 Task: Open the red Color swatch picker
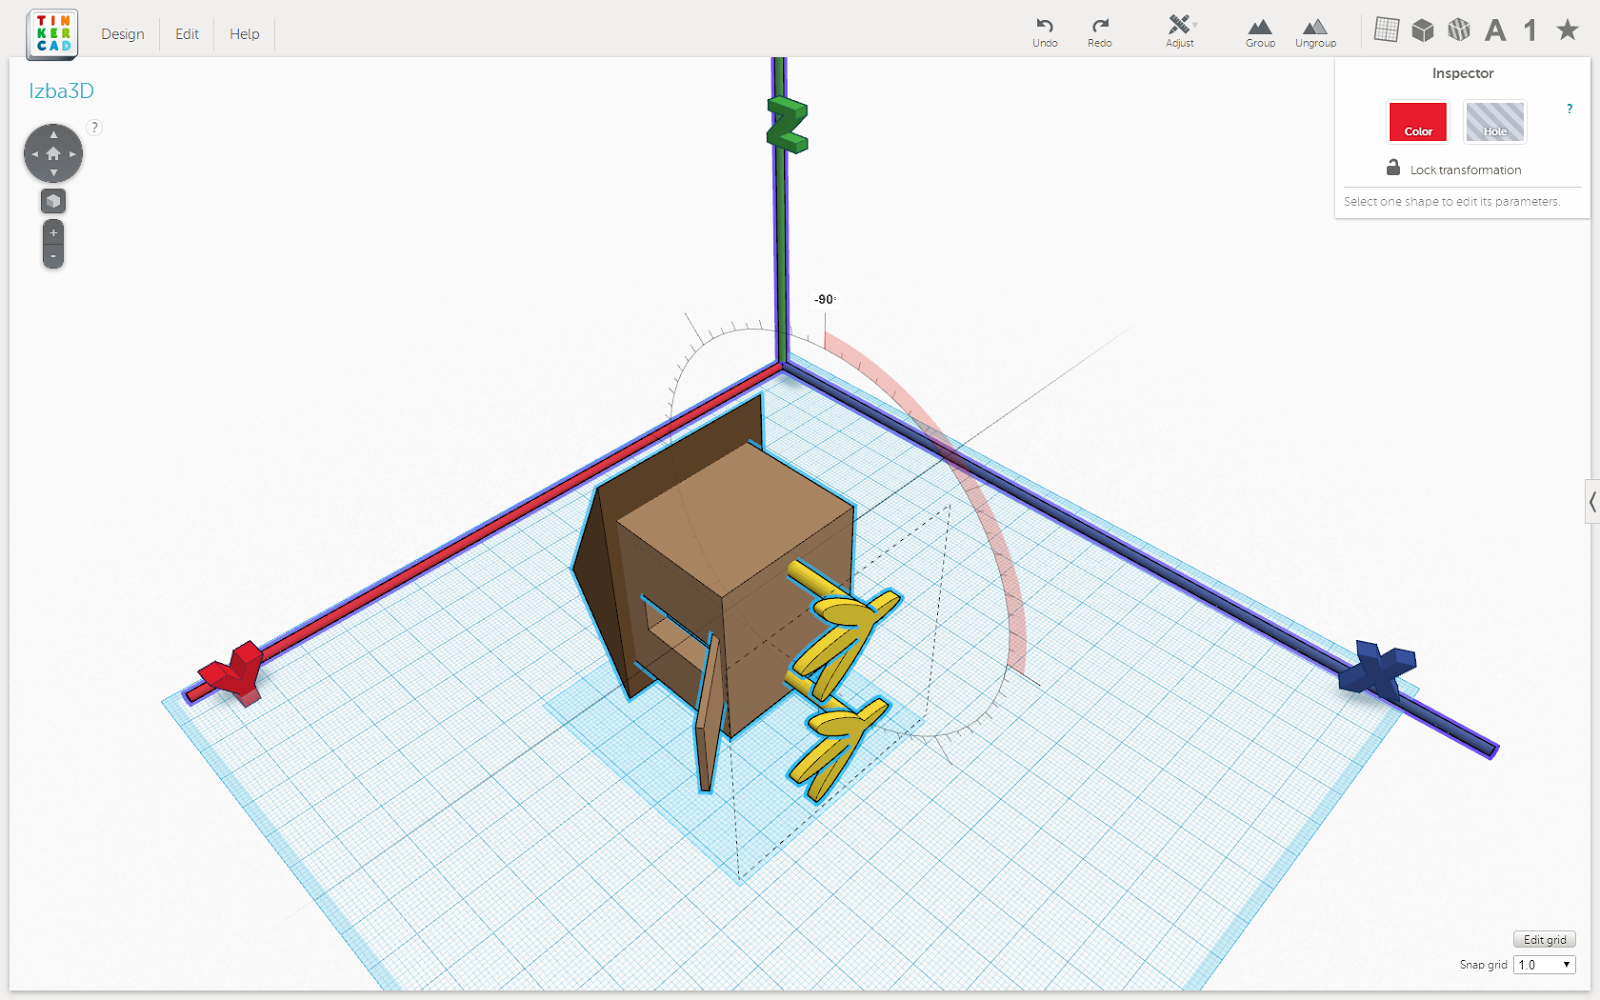tap(1417, 121)
